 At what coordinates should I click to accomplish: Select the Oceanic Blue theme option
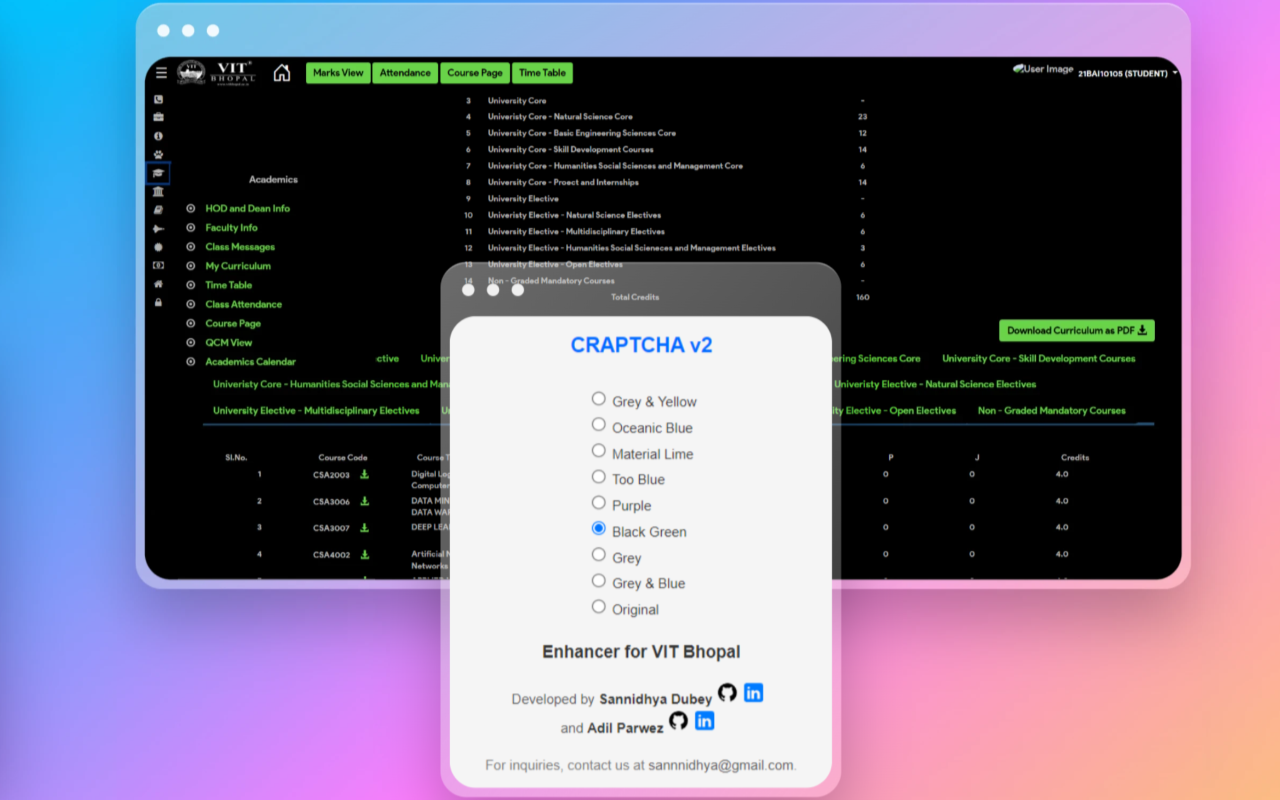(x=598, y=427)
